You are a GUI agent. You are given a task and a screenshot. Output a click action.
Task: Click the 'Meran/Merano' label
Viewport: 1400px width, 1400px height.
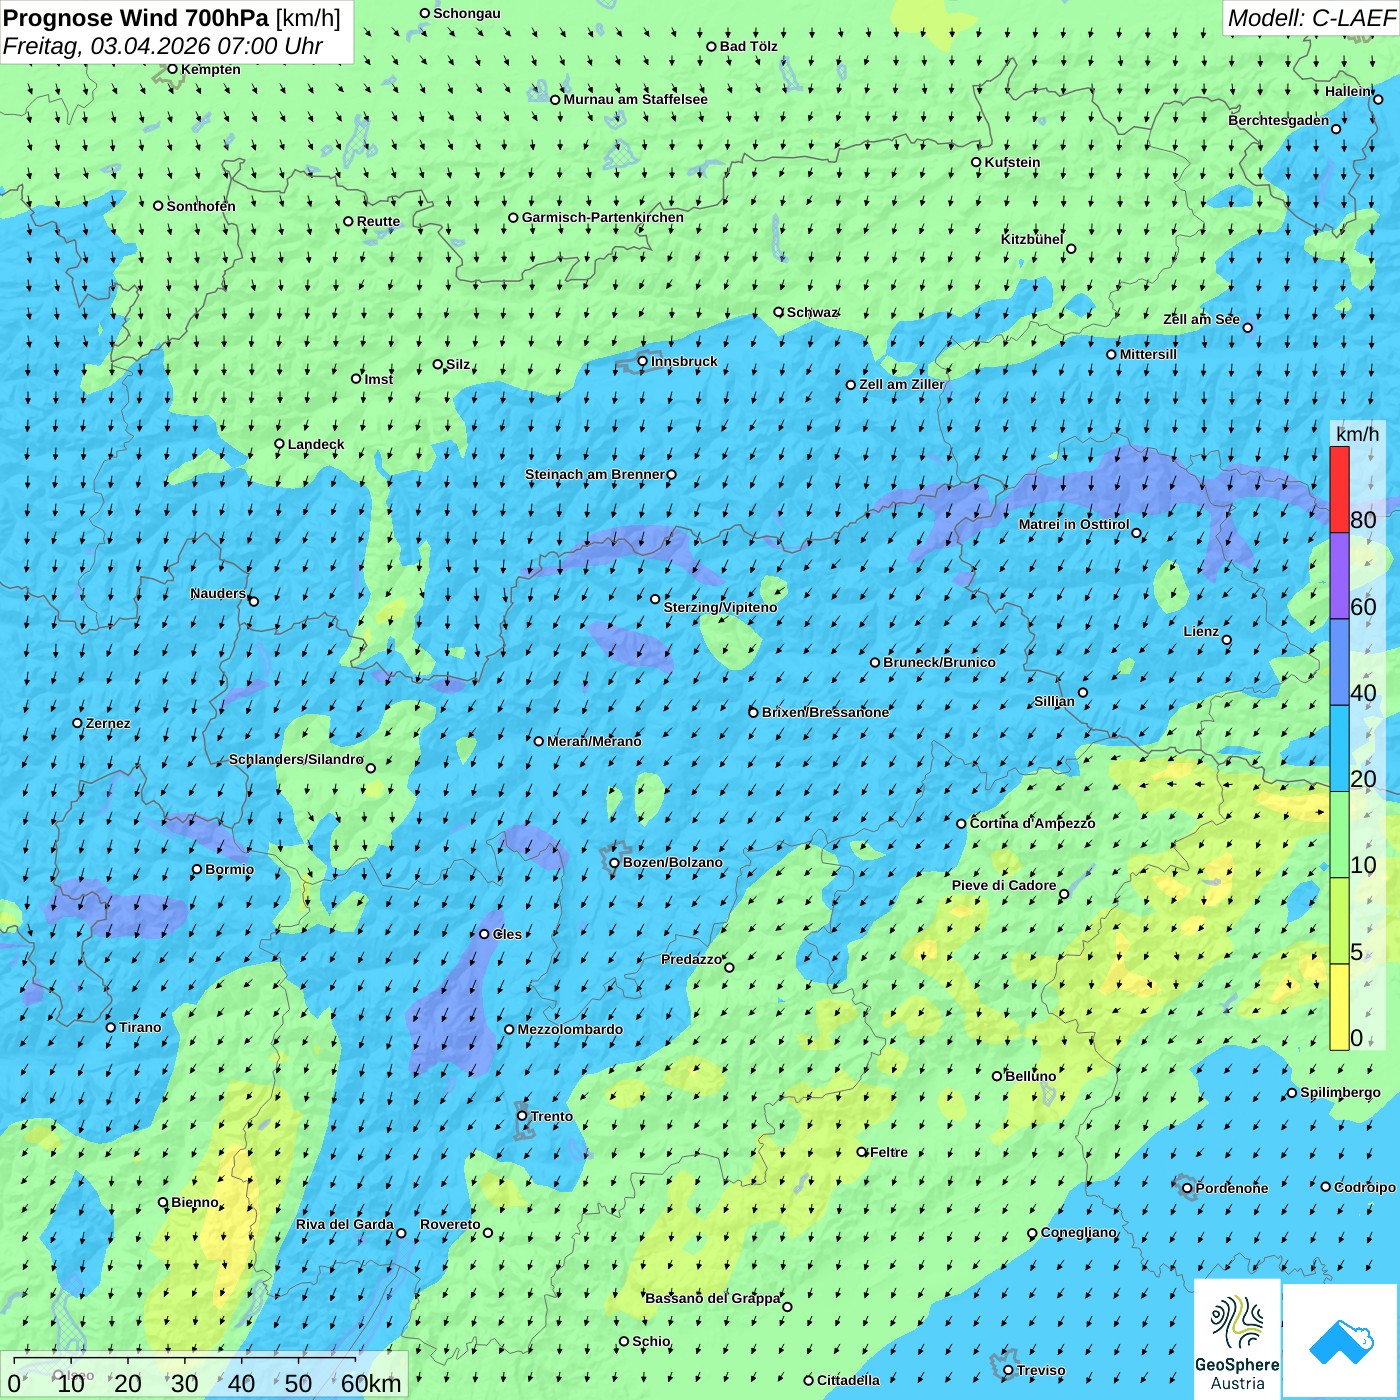tap(595, 741)
